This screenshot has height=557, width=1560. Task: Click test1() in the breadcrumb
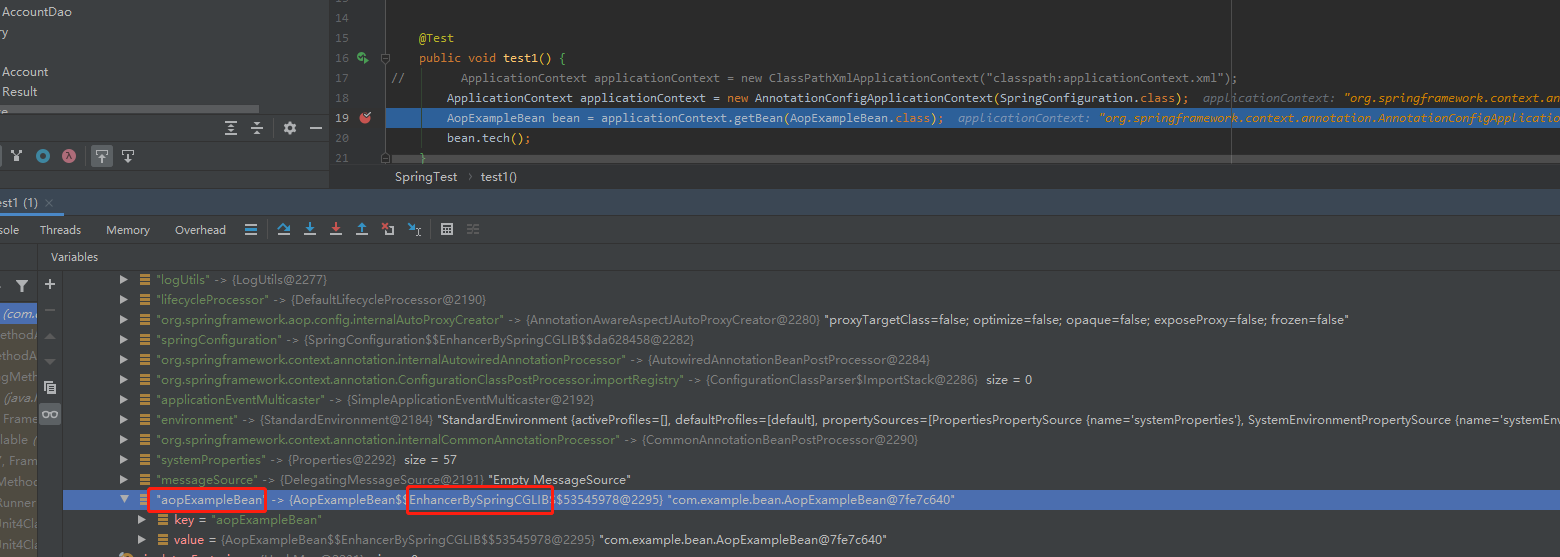pyautogui.click(x=499, y=177)
